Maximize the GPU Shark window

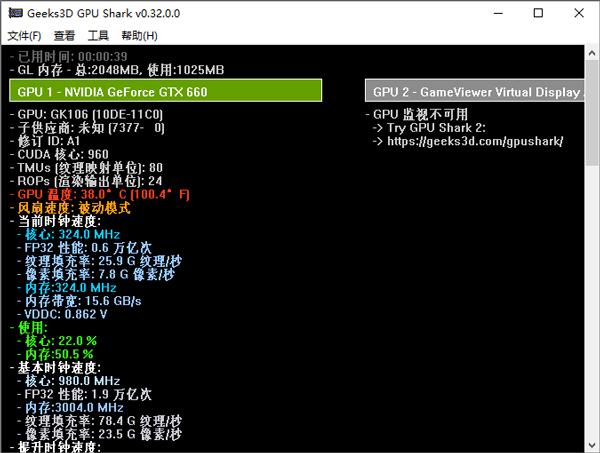pyautogui.click(x=538, y=13)
